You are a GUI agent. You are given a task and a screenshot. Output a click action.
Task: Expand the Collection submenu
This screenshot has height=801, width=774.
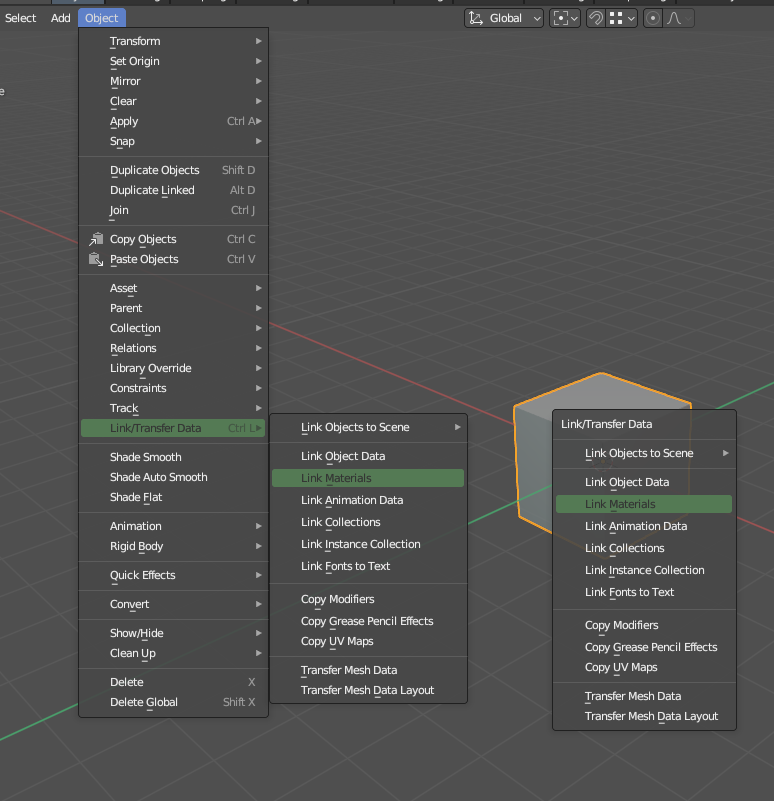pyautogui.click(x=173, y=328)
